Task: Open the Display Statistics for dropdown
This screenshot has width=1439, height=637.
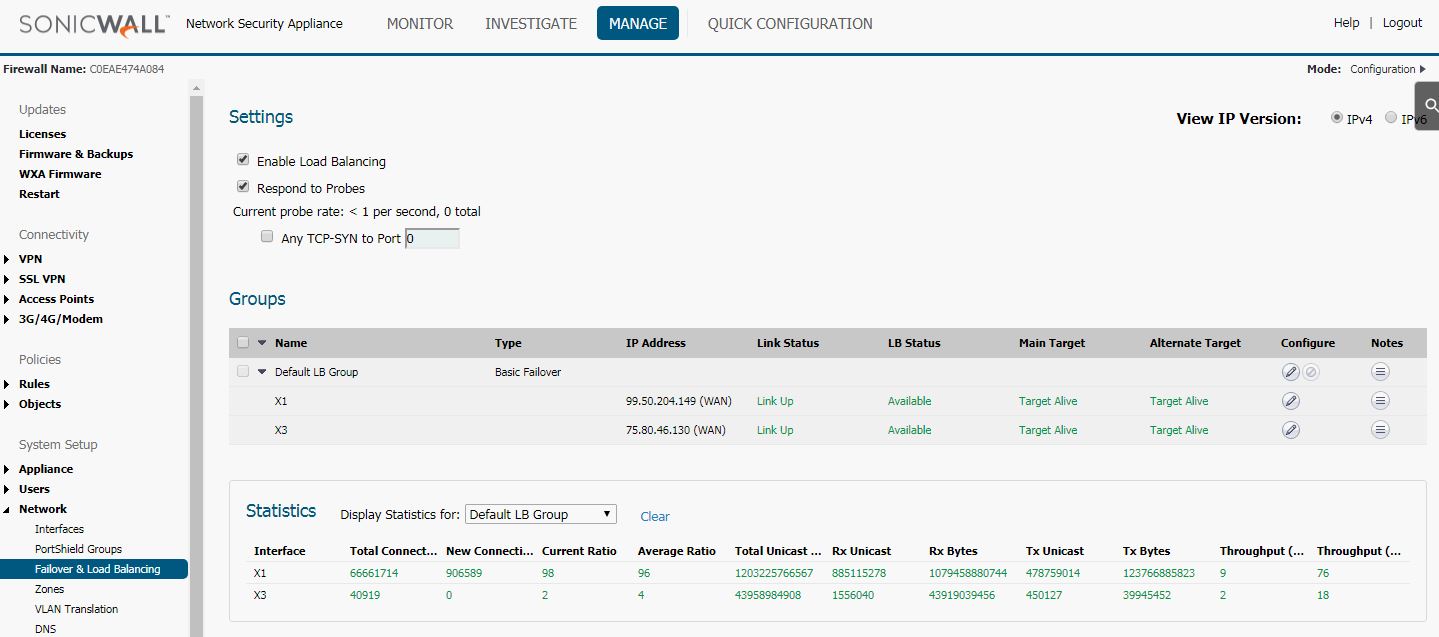Action: [541, 515]
